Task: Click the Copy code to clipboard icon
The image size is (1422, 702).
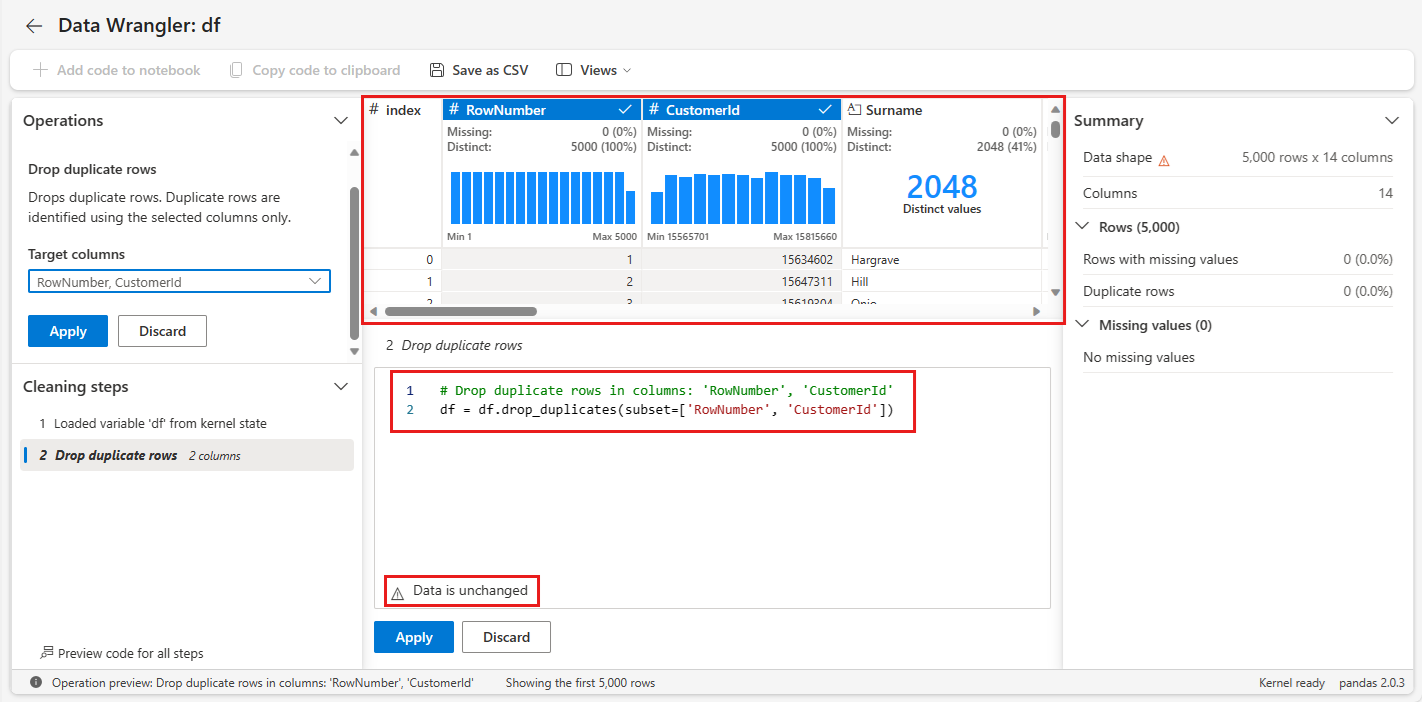Action: [x=236, y=70]
